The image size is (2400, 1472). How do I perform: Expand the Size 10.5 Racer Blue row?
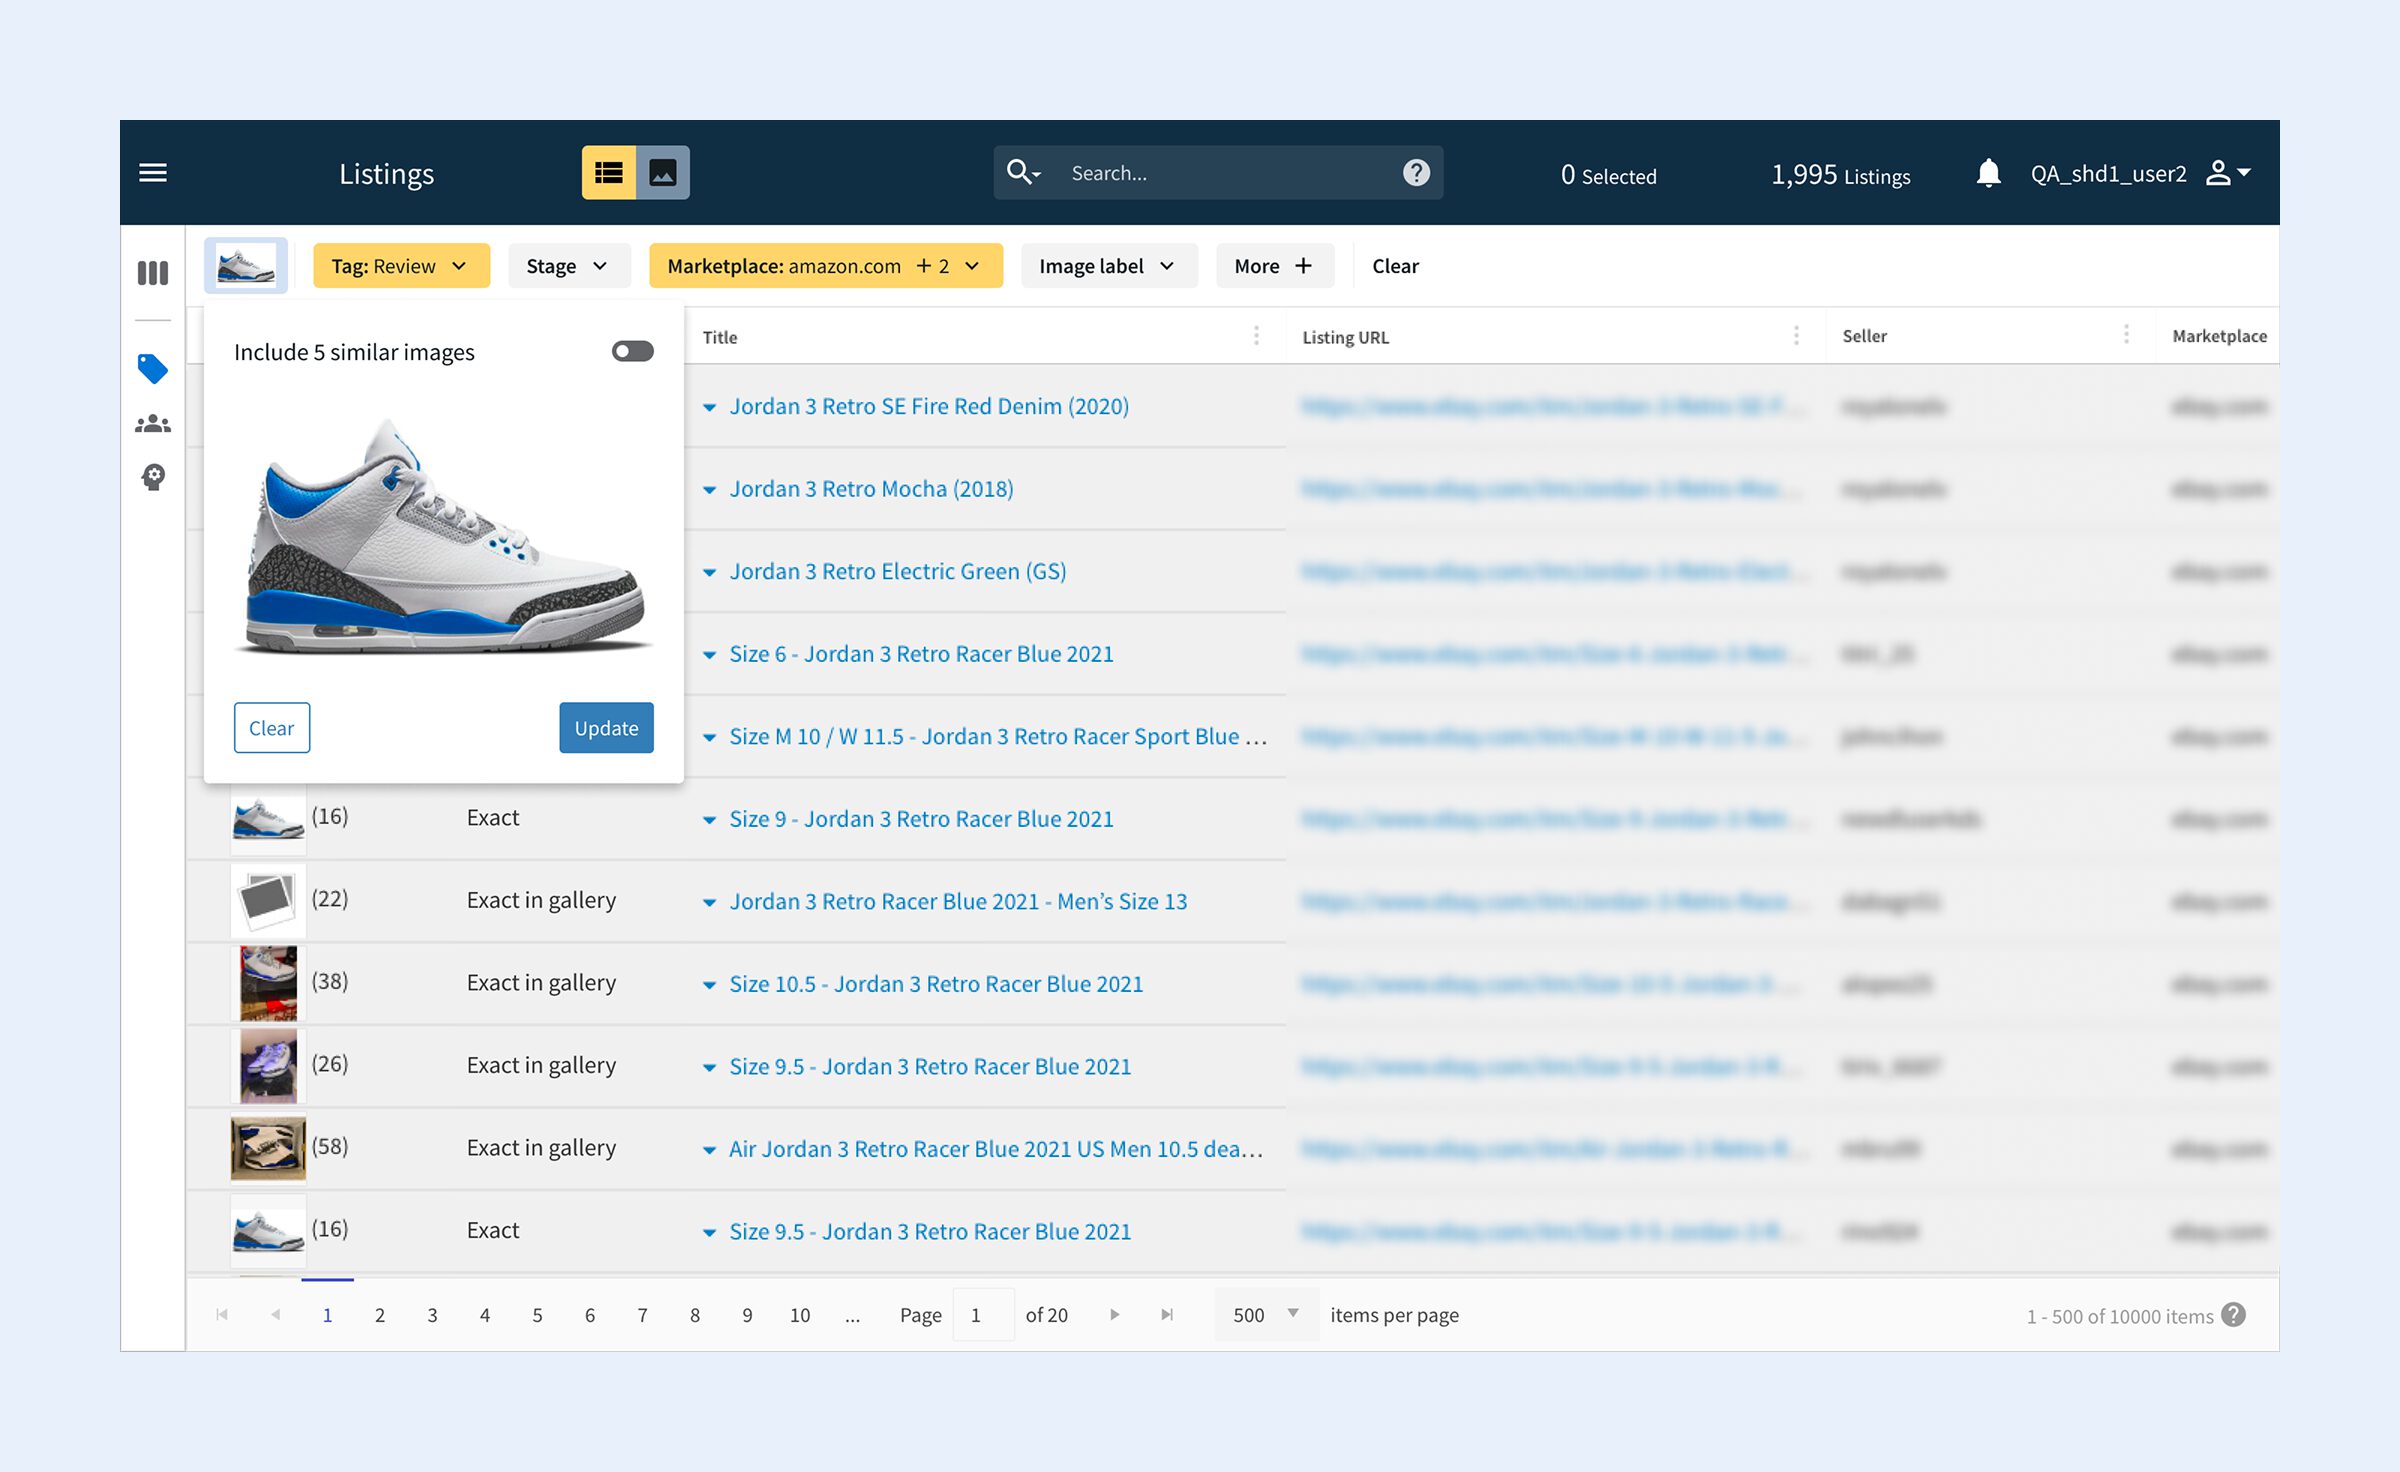709,985
